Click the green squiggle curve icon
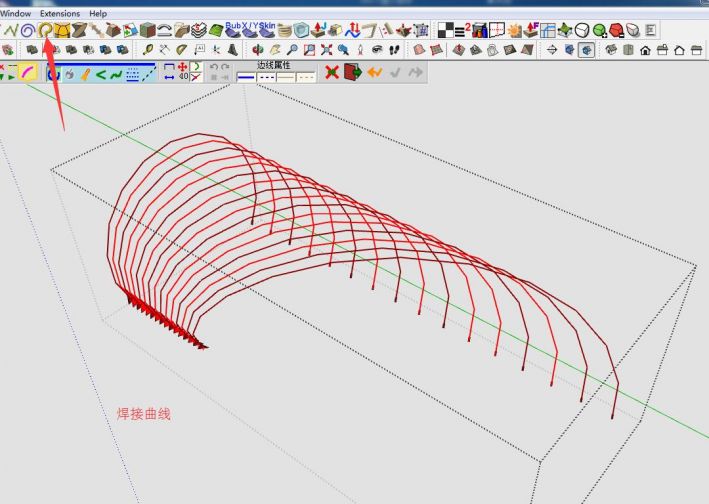Screen dimensions: 709x504 point(116,74)
